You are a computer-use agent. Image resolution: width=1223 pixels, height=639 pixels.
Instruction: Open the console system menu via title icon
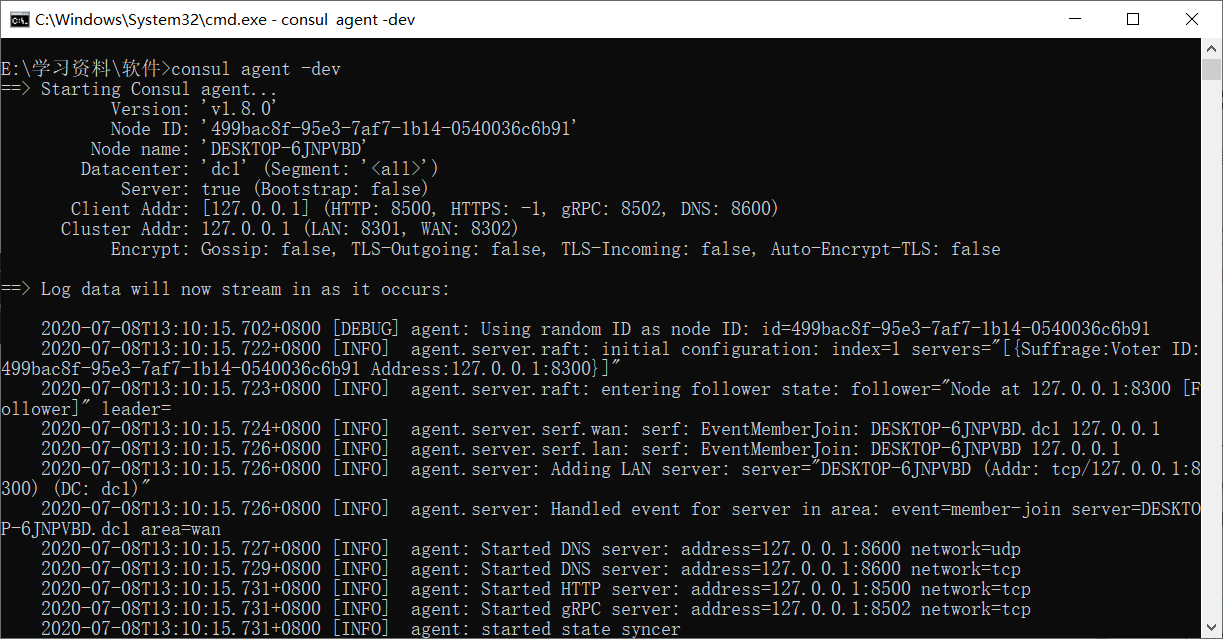[22, 18]
